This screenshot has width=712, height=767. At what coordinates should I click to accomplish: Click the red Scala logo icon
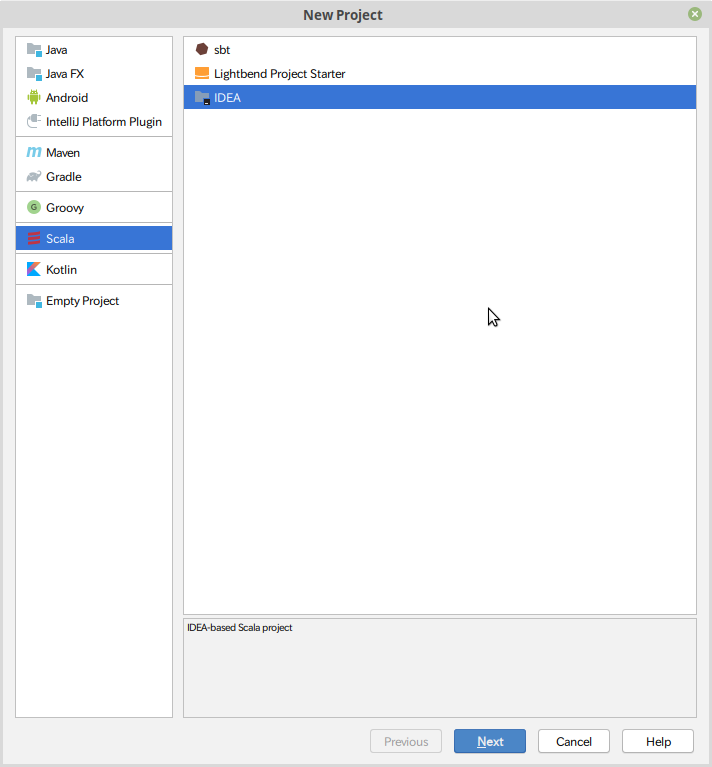[34, 238]
